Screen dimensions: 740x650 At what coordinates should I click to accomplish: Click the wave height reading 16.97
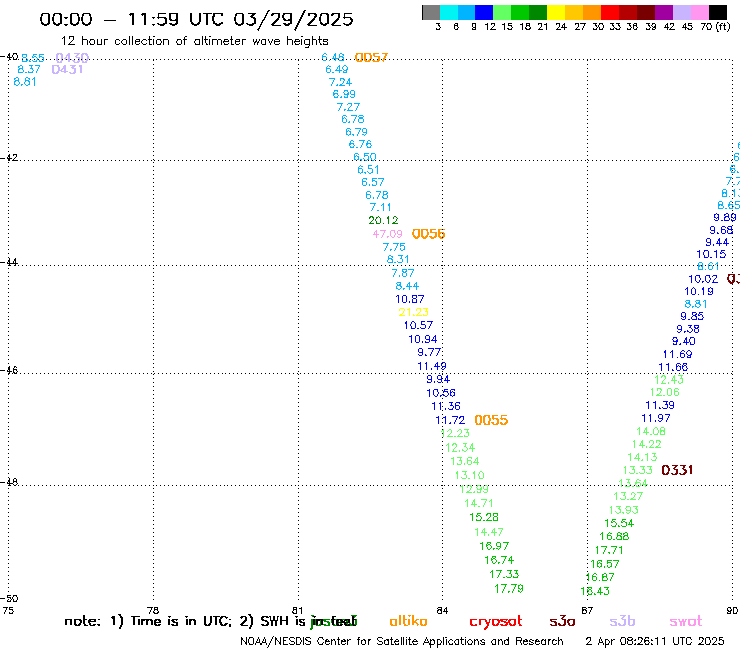494,546
